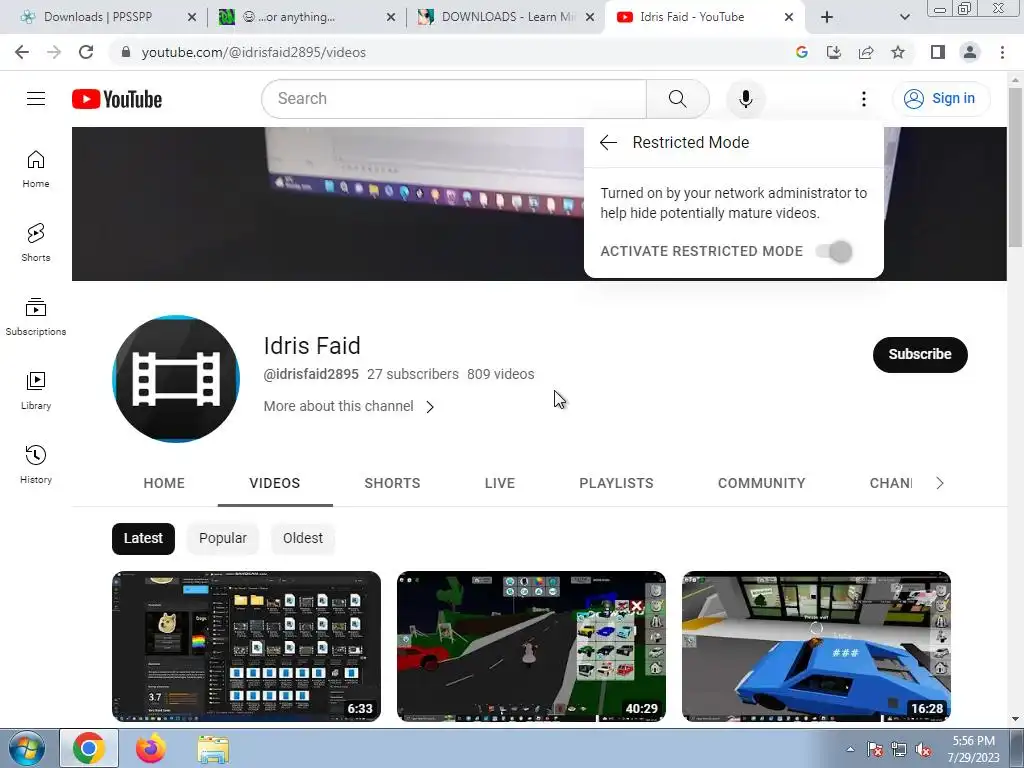Click the YouTube search field
1024x768 pixels.
(x=454, y=99)
